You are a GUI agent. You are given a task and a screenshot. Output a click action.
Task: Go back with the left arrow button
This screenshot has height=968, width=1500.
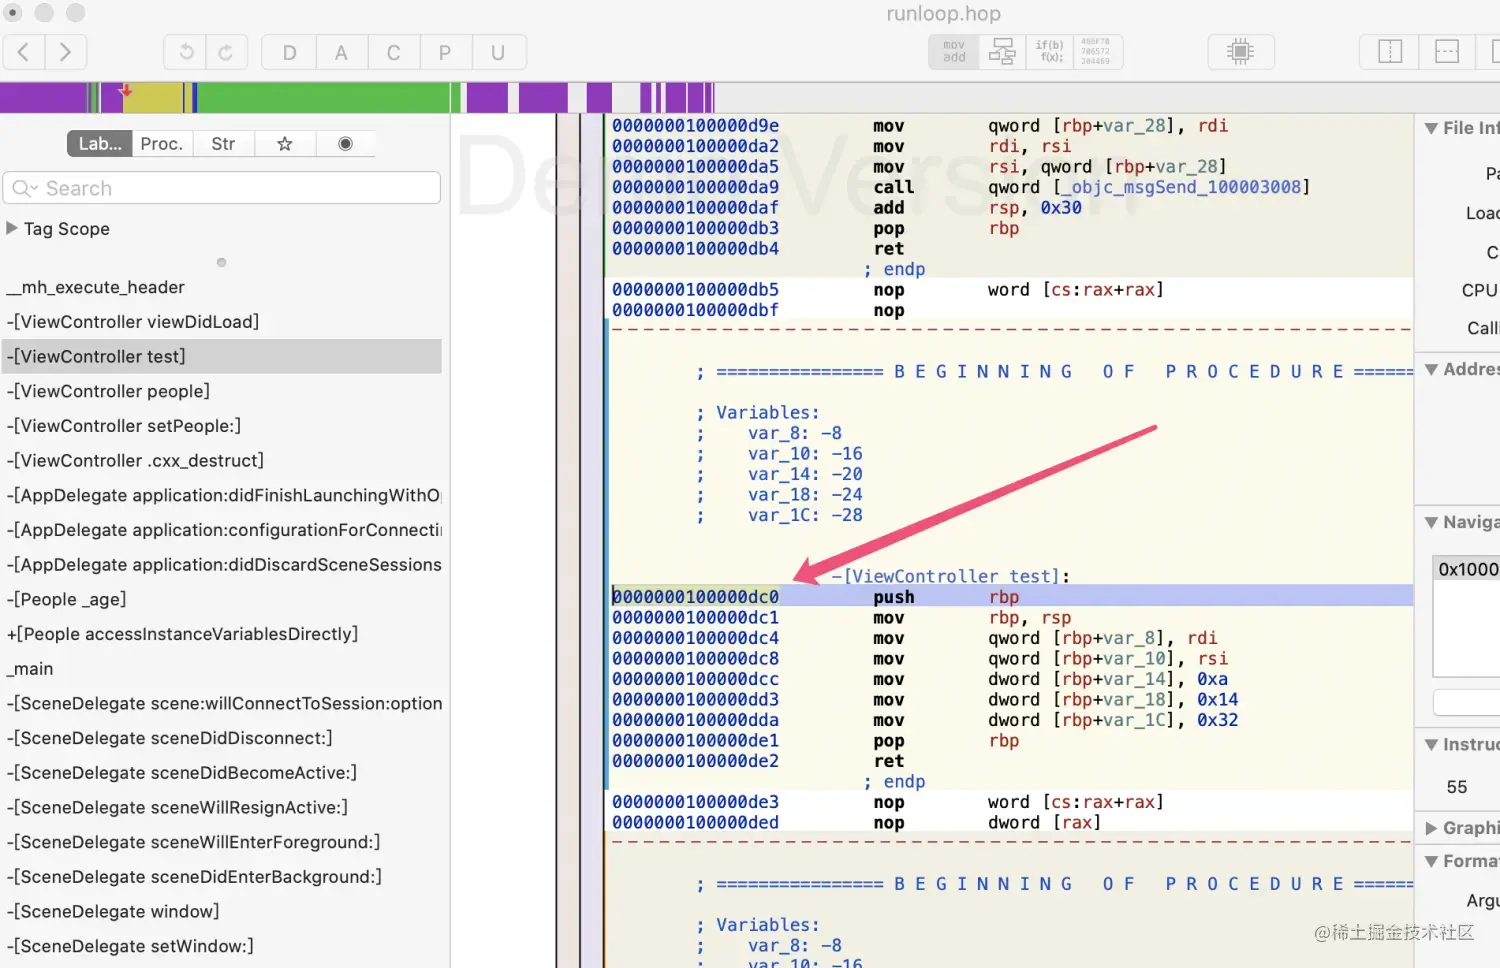[24, 52]
